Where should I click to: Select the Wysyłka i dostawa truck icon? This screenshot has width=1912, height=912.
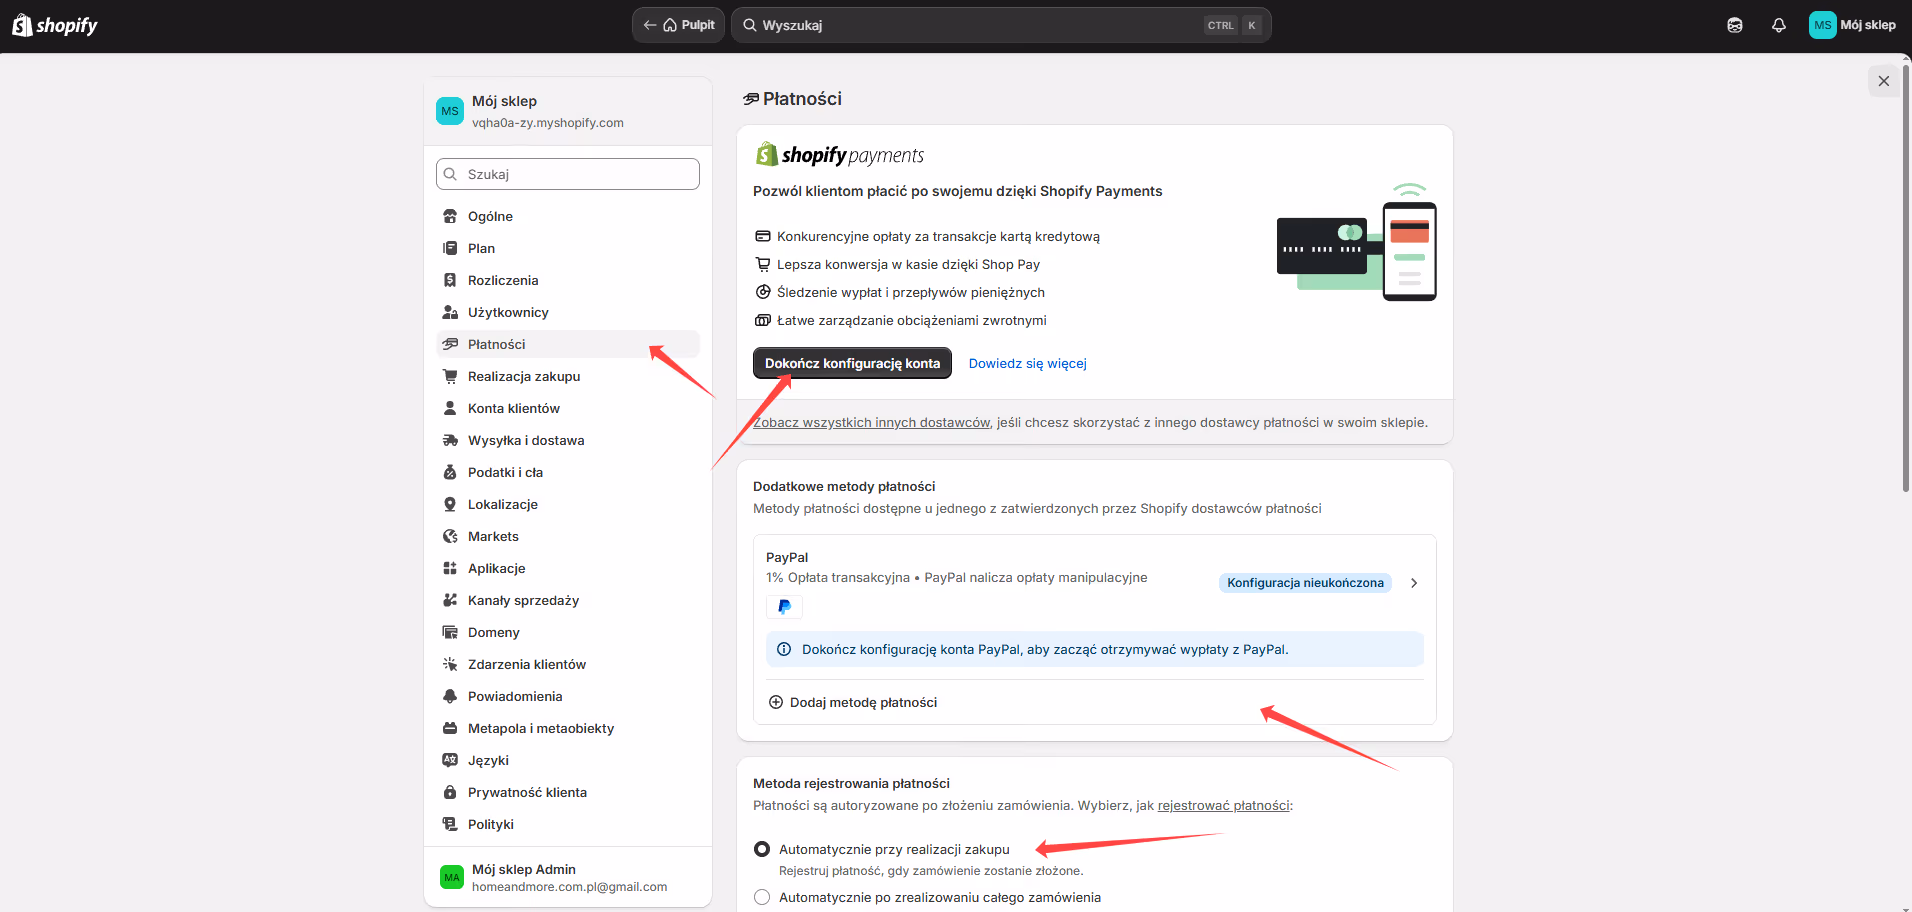click(x=451, y=440)
